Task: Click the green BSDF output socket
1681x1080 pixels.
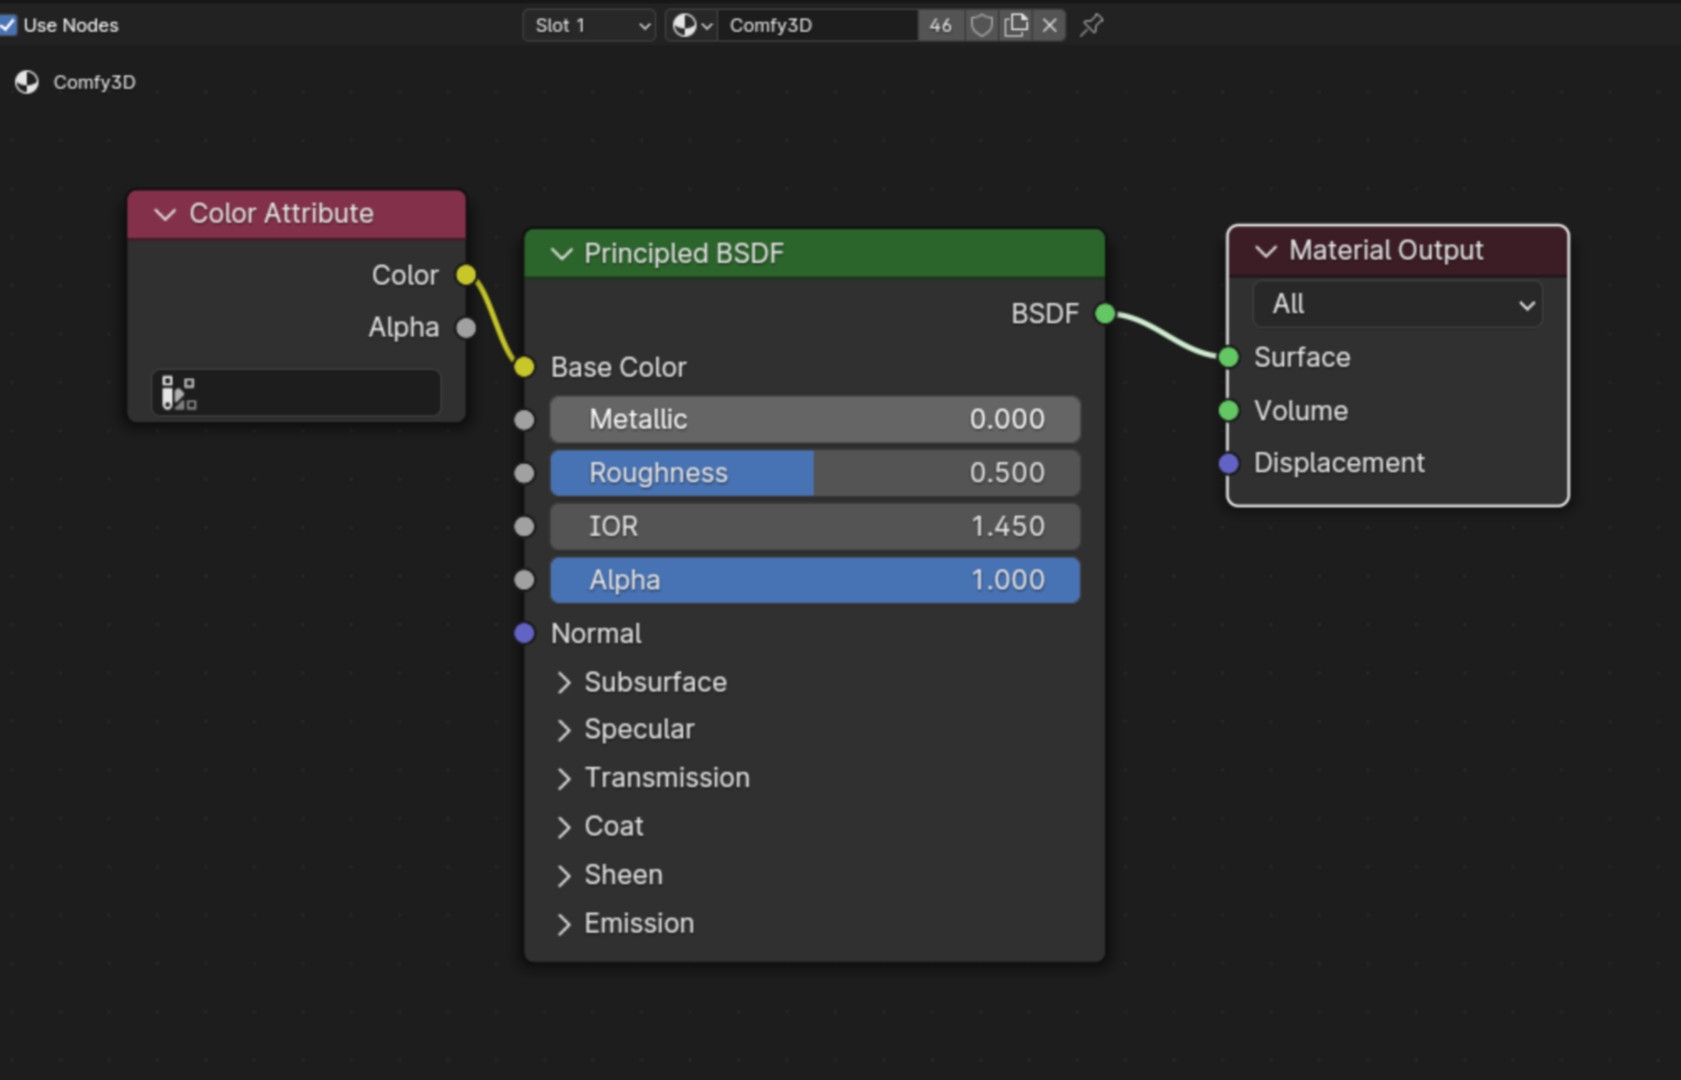Action: (1105, 314)
